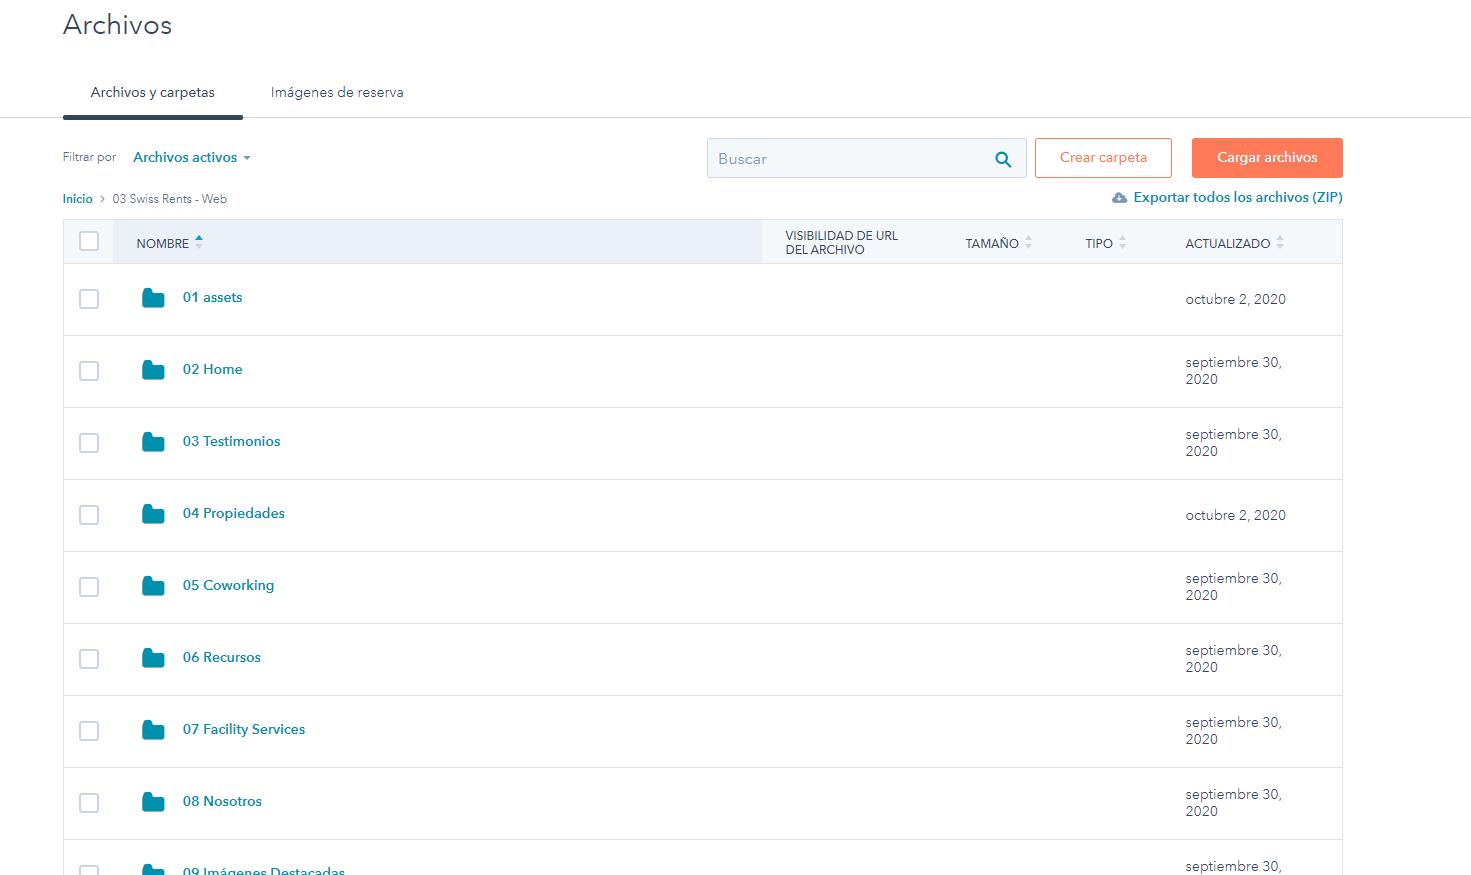Click the octubre 2, 2020 date for 04 Propiedades
Viewport: 1471px width, 875px height.
coord(1235,515)
